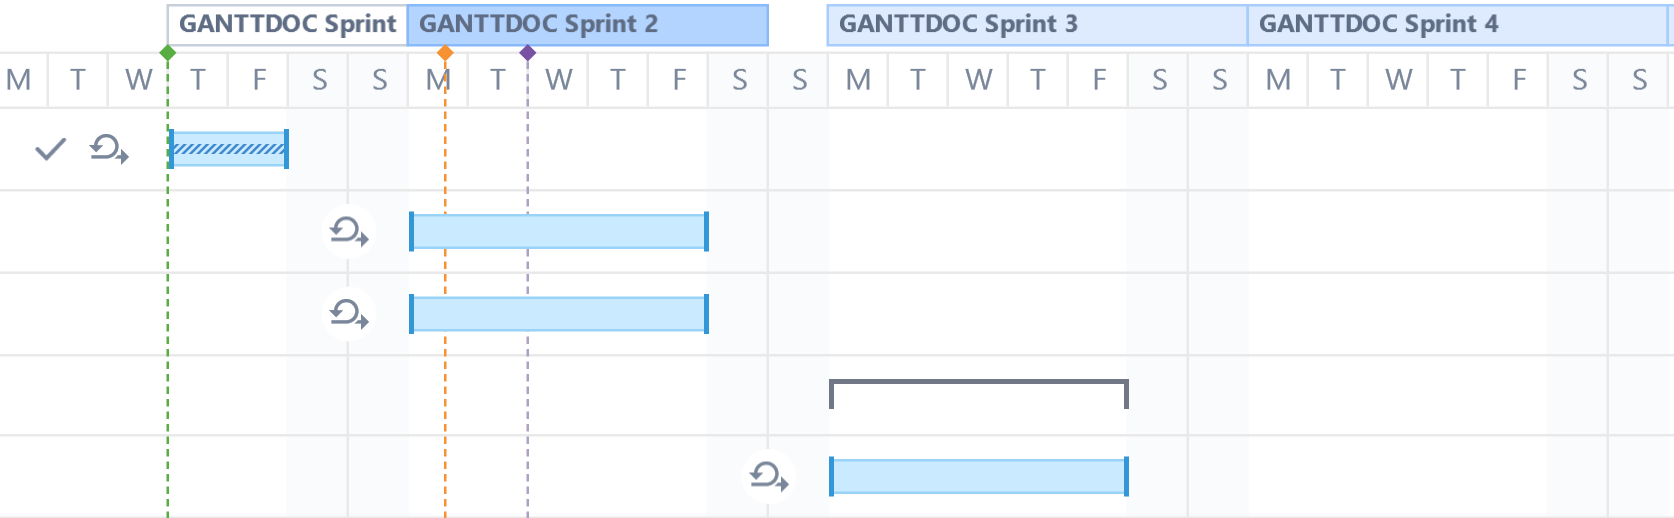Click the sprint icon beside the checkmark
Image resolution: width=1674 pixels, height=518 pixels.
tap(108, 150)
